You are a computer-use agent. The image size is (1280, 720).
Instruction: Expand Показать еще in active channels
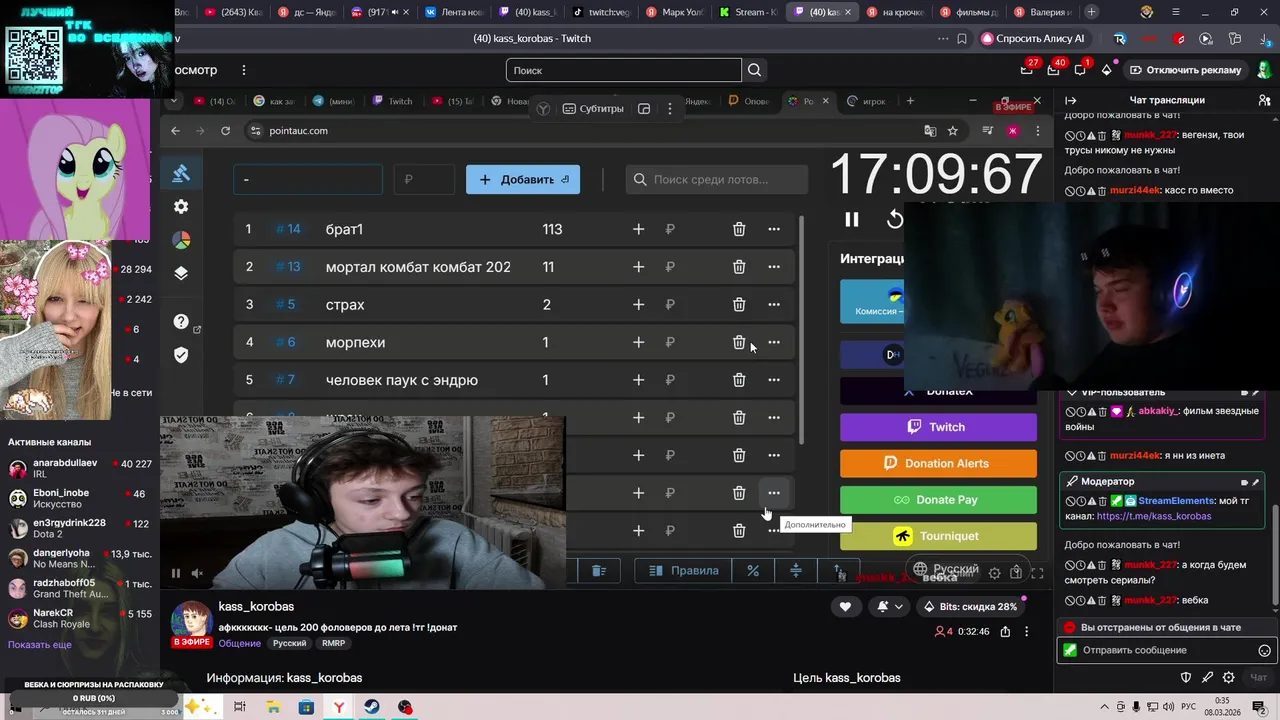point(40,645)
